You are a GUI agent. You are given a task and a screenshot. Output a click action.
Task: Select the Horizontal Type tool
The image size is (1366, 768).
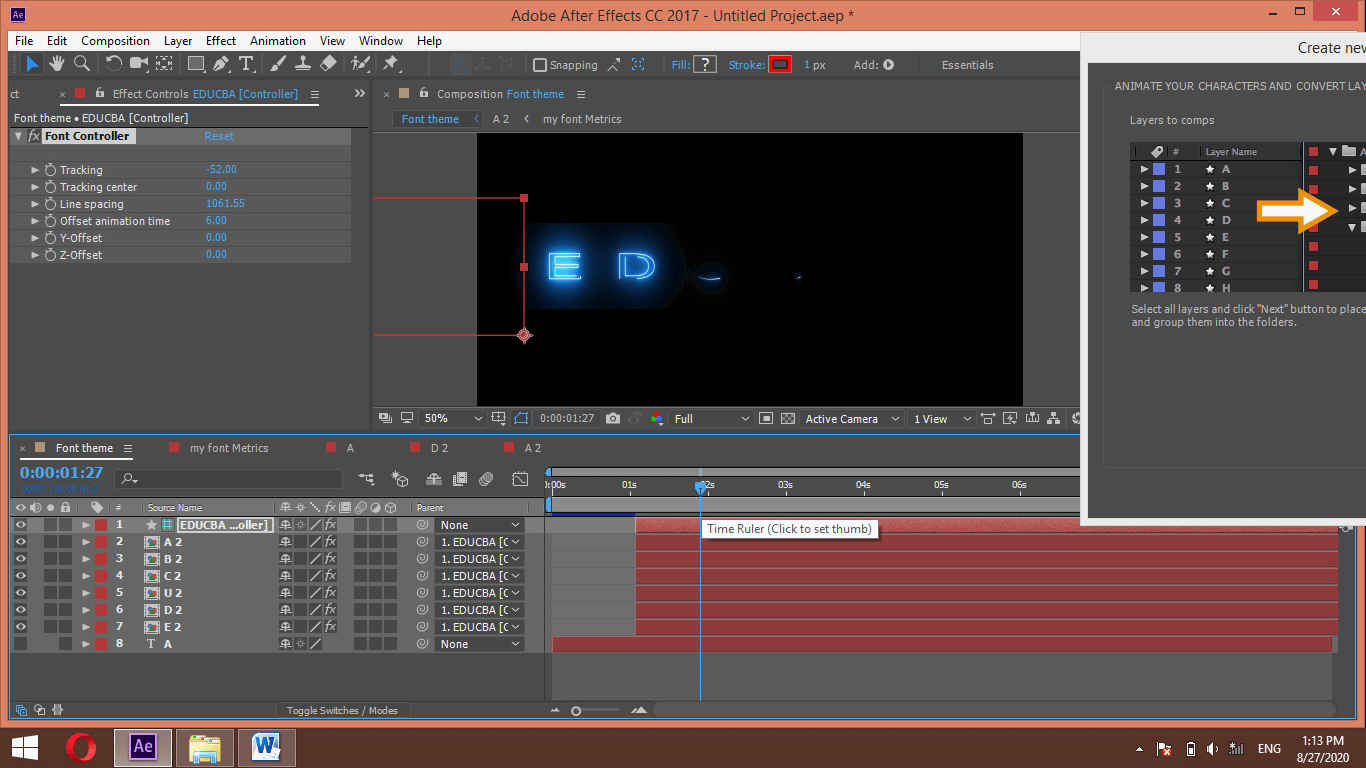click(x=246, y=64)
